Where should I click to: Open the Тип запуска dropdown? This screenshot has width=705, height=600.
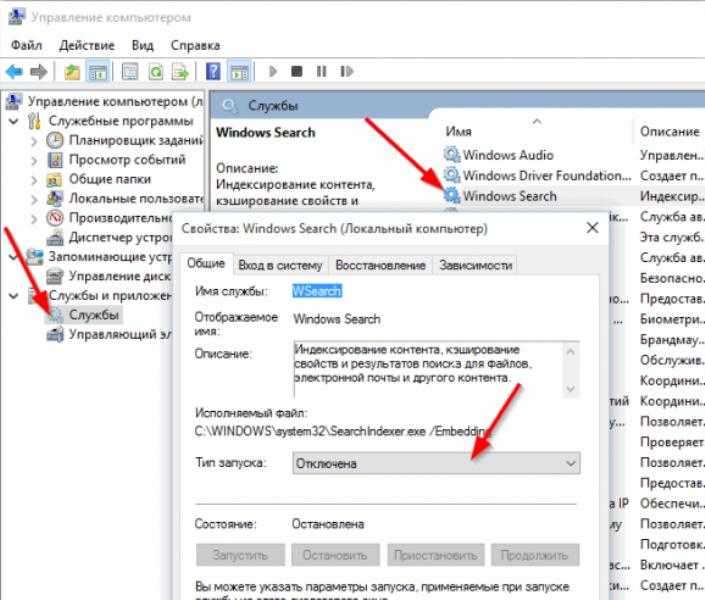pyautogui.click(x=436, y=463)
